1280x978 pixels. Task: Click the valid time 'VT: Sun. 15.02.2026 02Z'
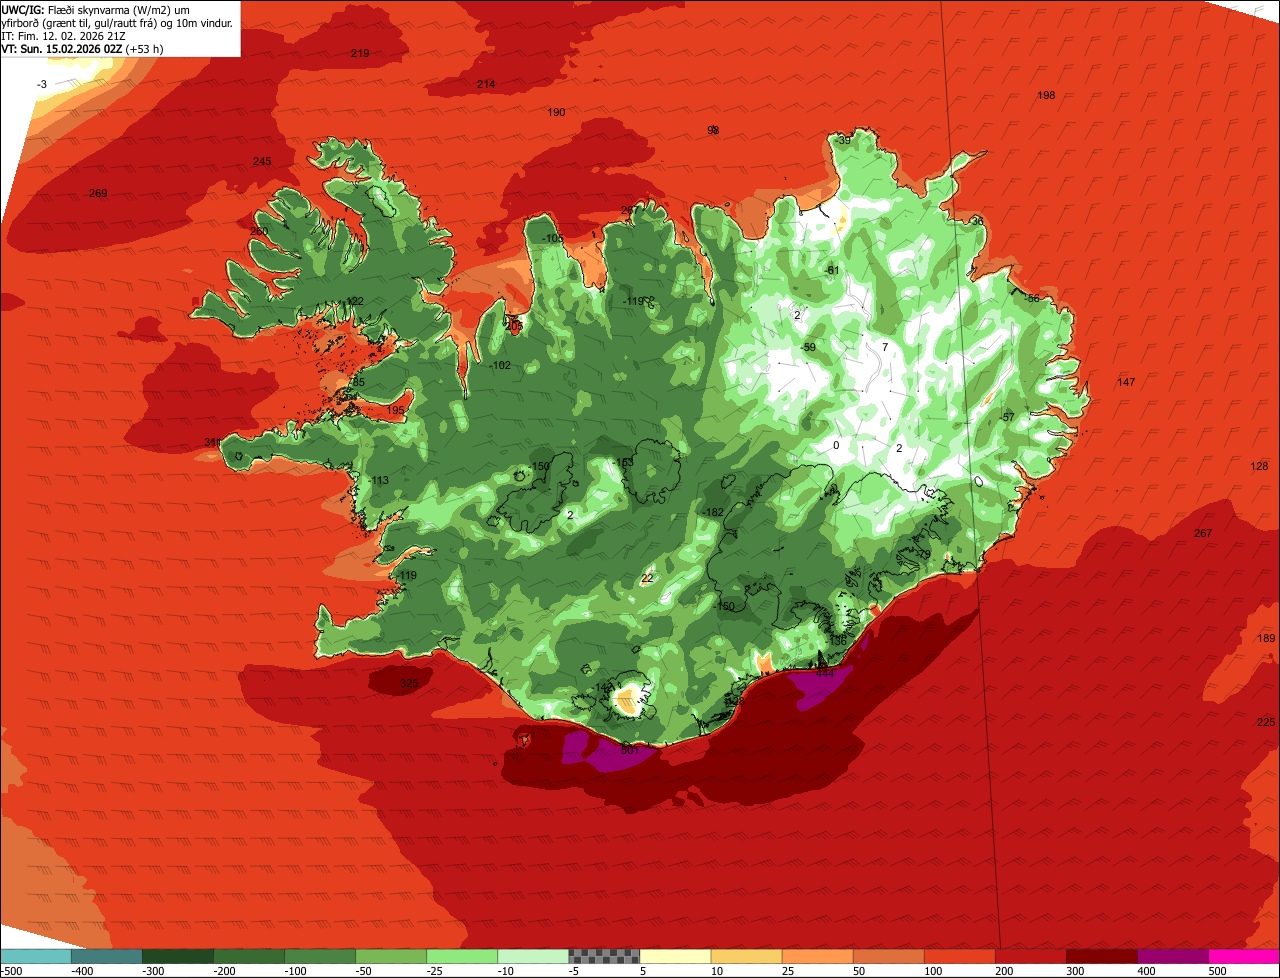point(61,48)
